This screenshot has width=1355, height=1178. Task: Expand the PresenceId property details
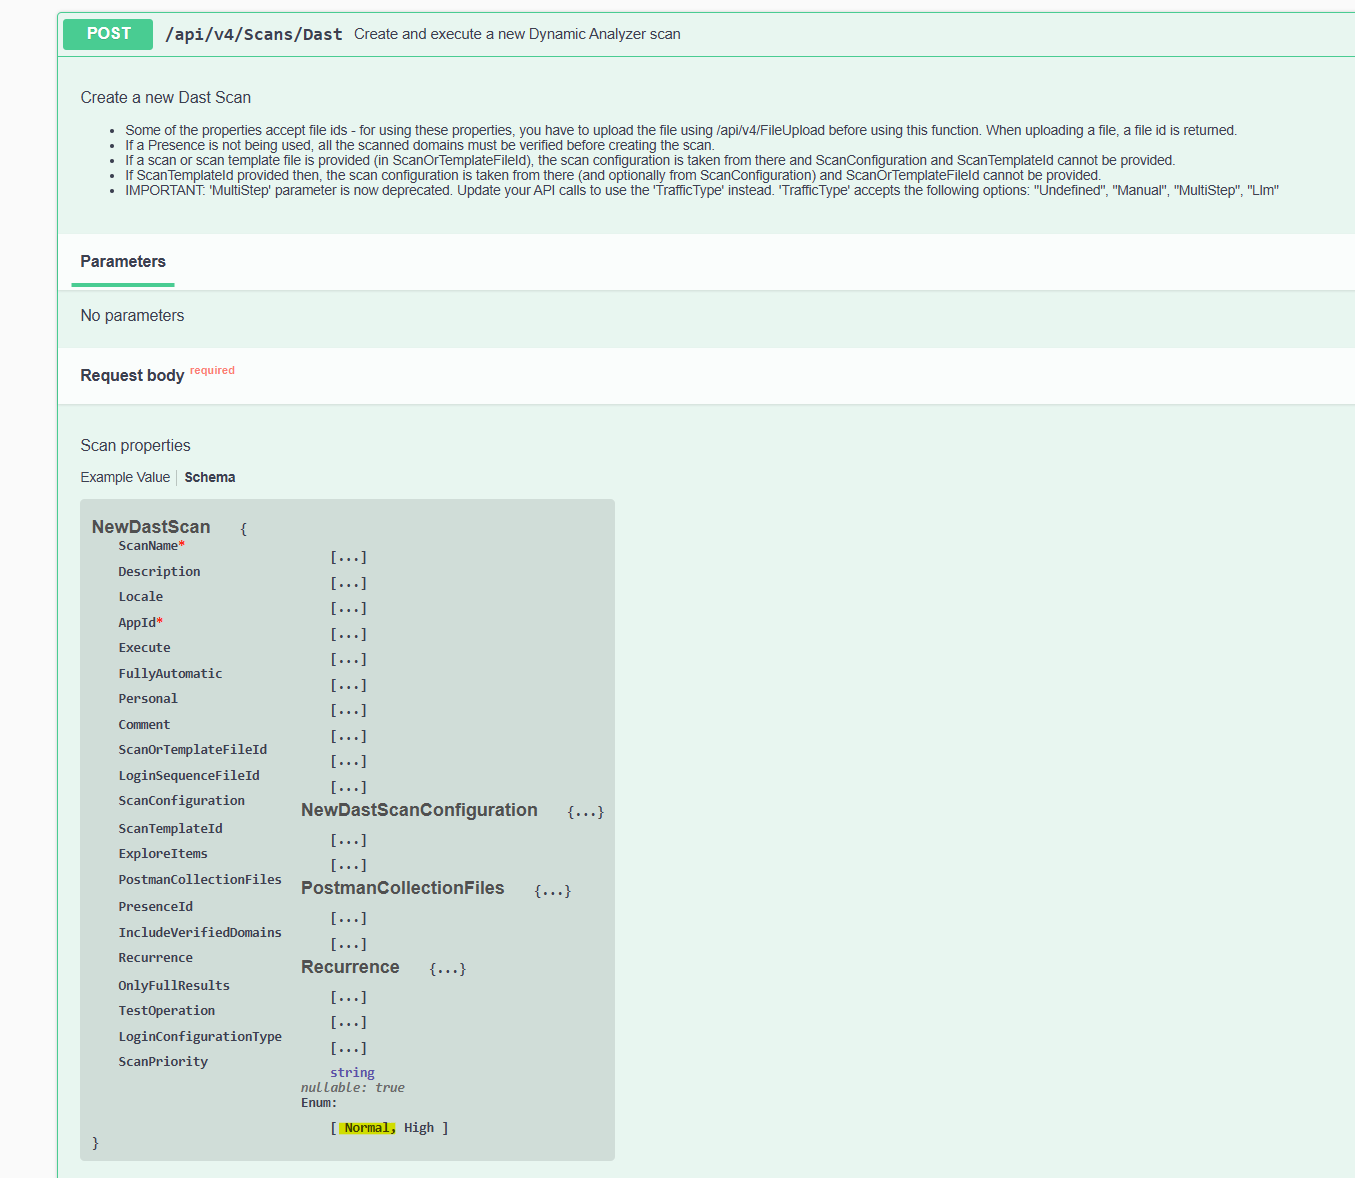(349, 918)
